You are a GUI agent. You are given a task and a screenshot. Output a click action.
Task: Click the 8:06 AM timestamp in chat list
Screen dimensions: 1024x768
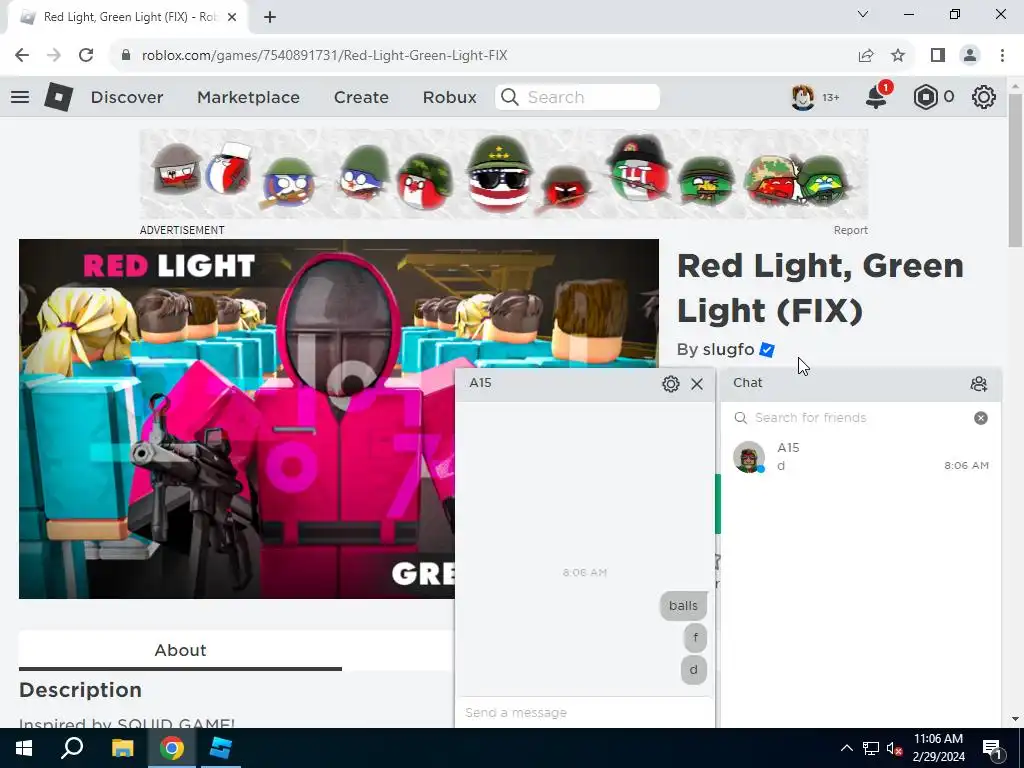click(966, 466)
